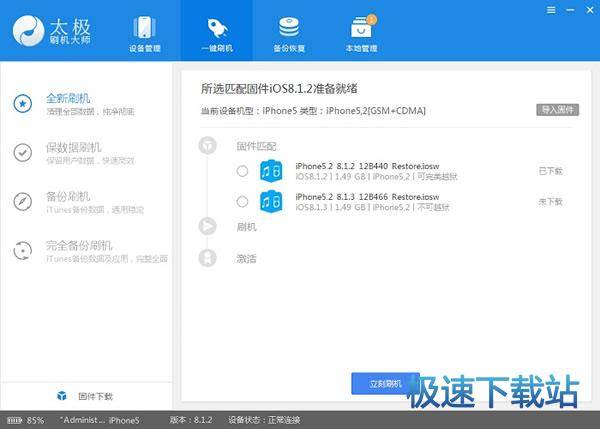600x429 pixels.
Task: Click the 未下载 status label
Action: pos(551,202)
